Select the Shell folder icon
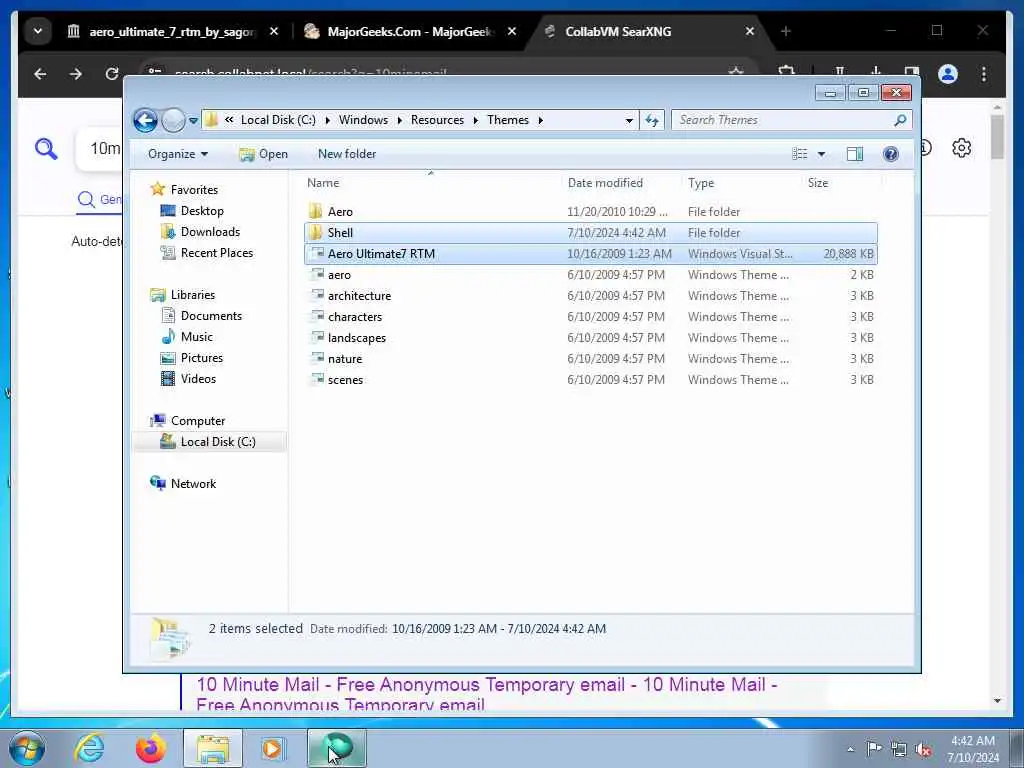This screenshot has height=768, width=1024. [316, 232]
